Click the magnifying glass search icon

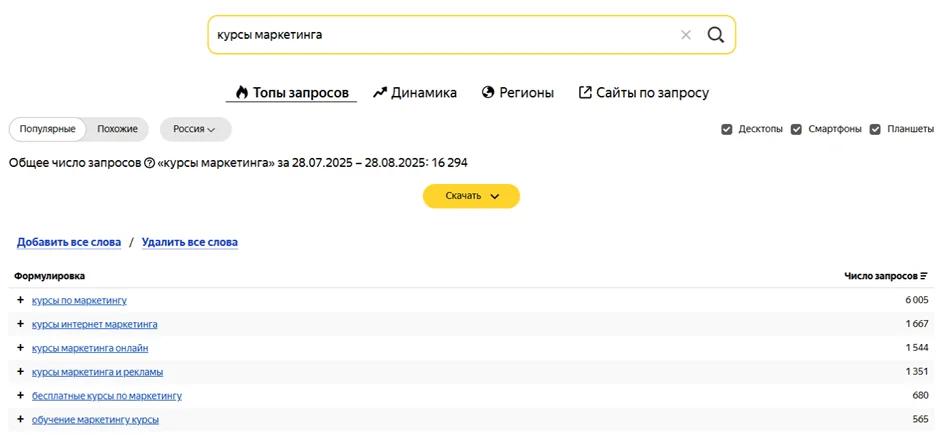pos(715,35)
